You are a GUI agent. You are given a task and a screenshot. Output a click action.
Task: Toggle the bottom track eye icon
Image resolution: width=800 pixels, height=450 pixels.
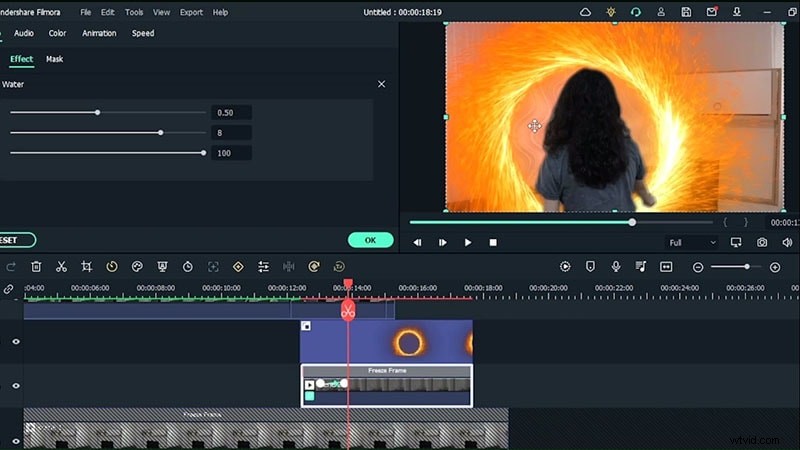[x=15, y=440]
